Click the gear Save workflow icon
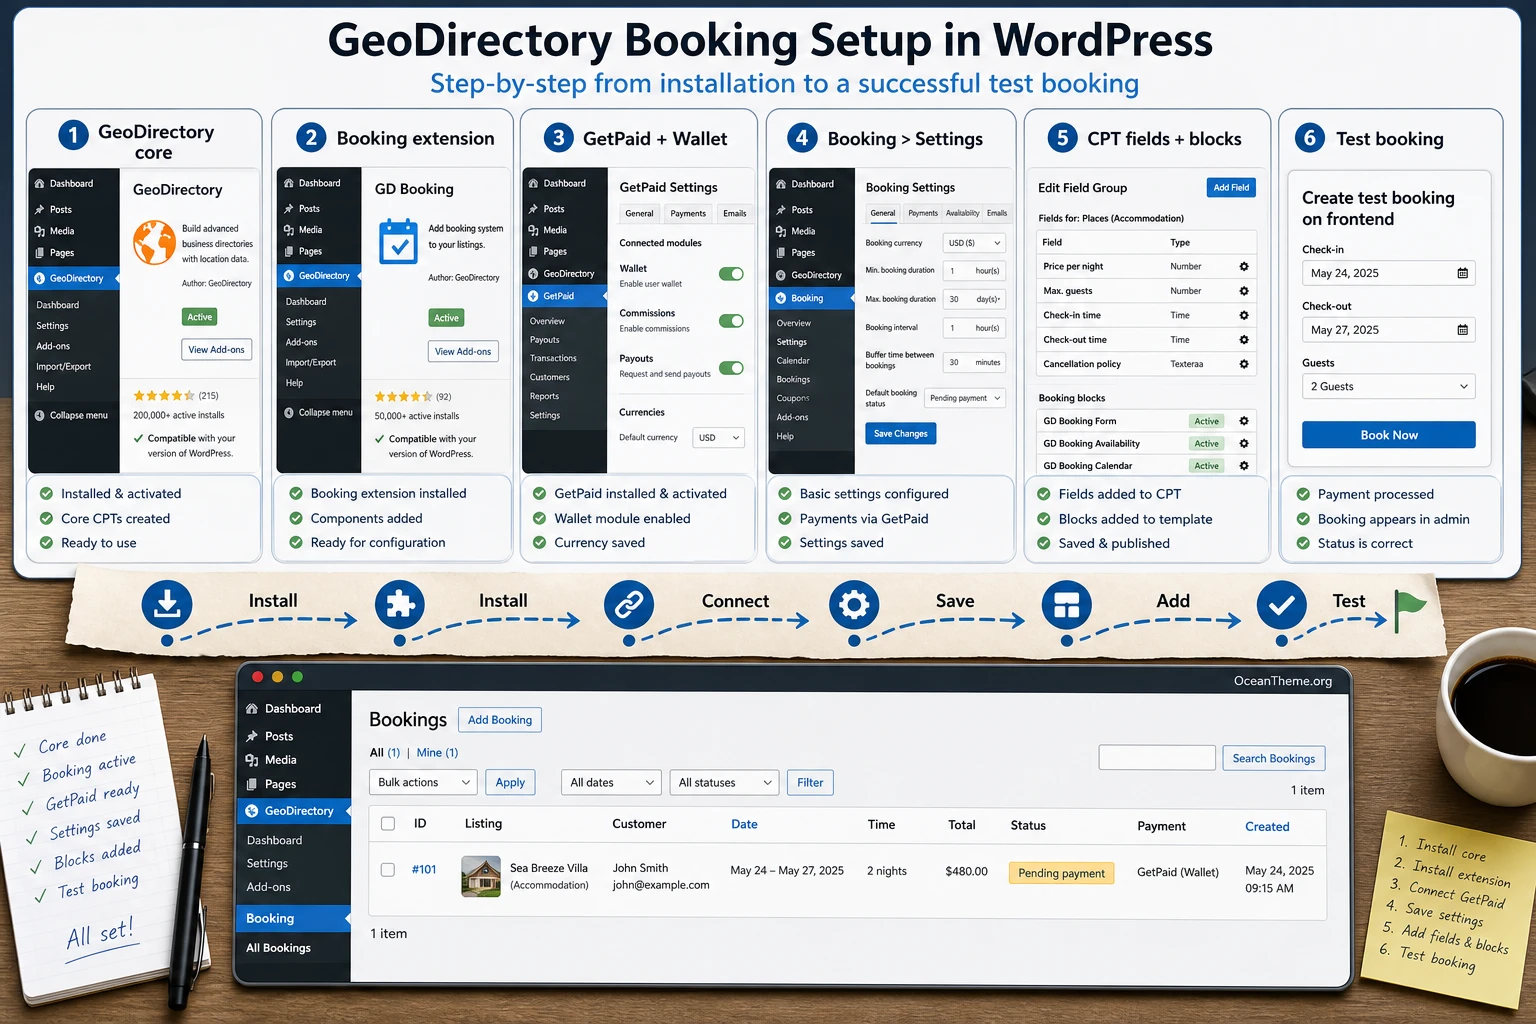This screenshot has width=1536, height=1024. pos(854,605)
